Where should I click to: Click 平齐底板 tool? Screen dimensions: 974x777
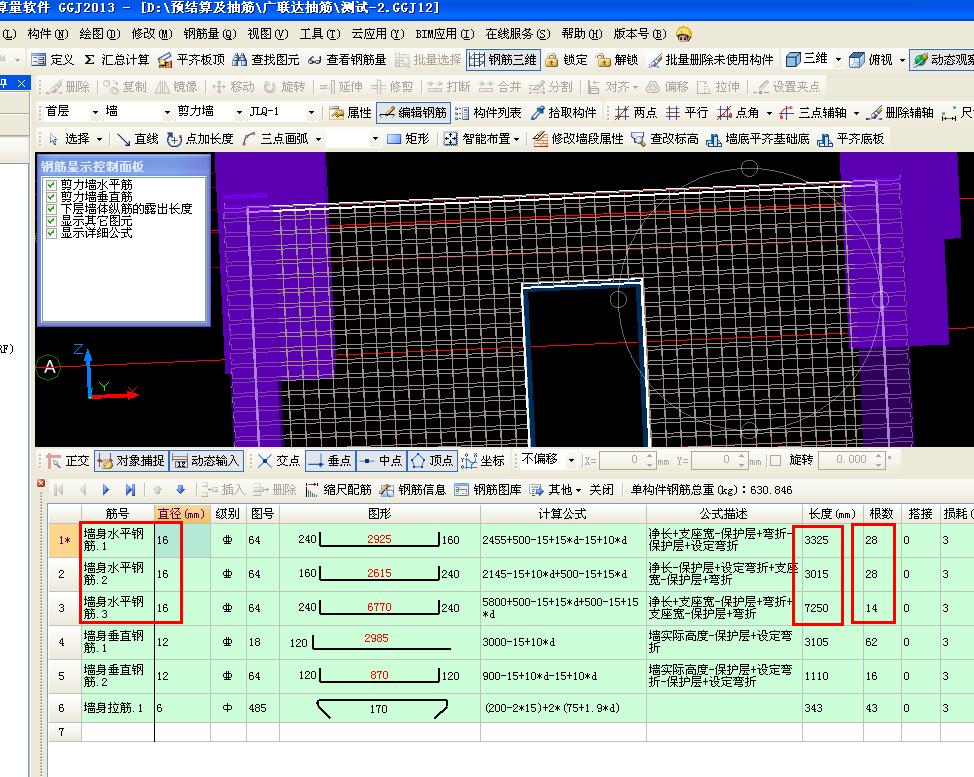point(850,139)
